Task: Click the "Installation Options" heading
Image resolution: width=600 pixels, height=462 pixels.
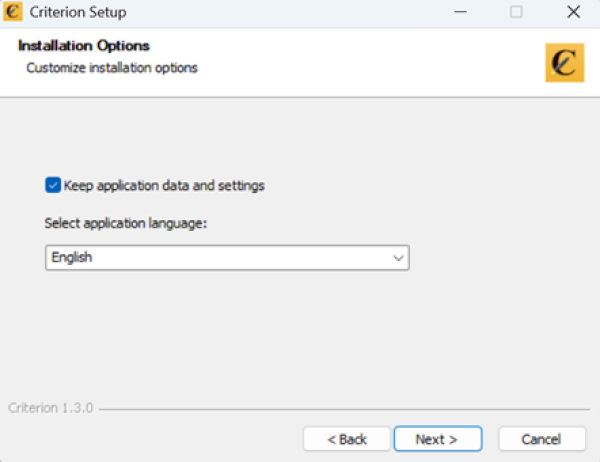Action: coord(84,46)
